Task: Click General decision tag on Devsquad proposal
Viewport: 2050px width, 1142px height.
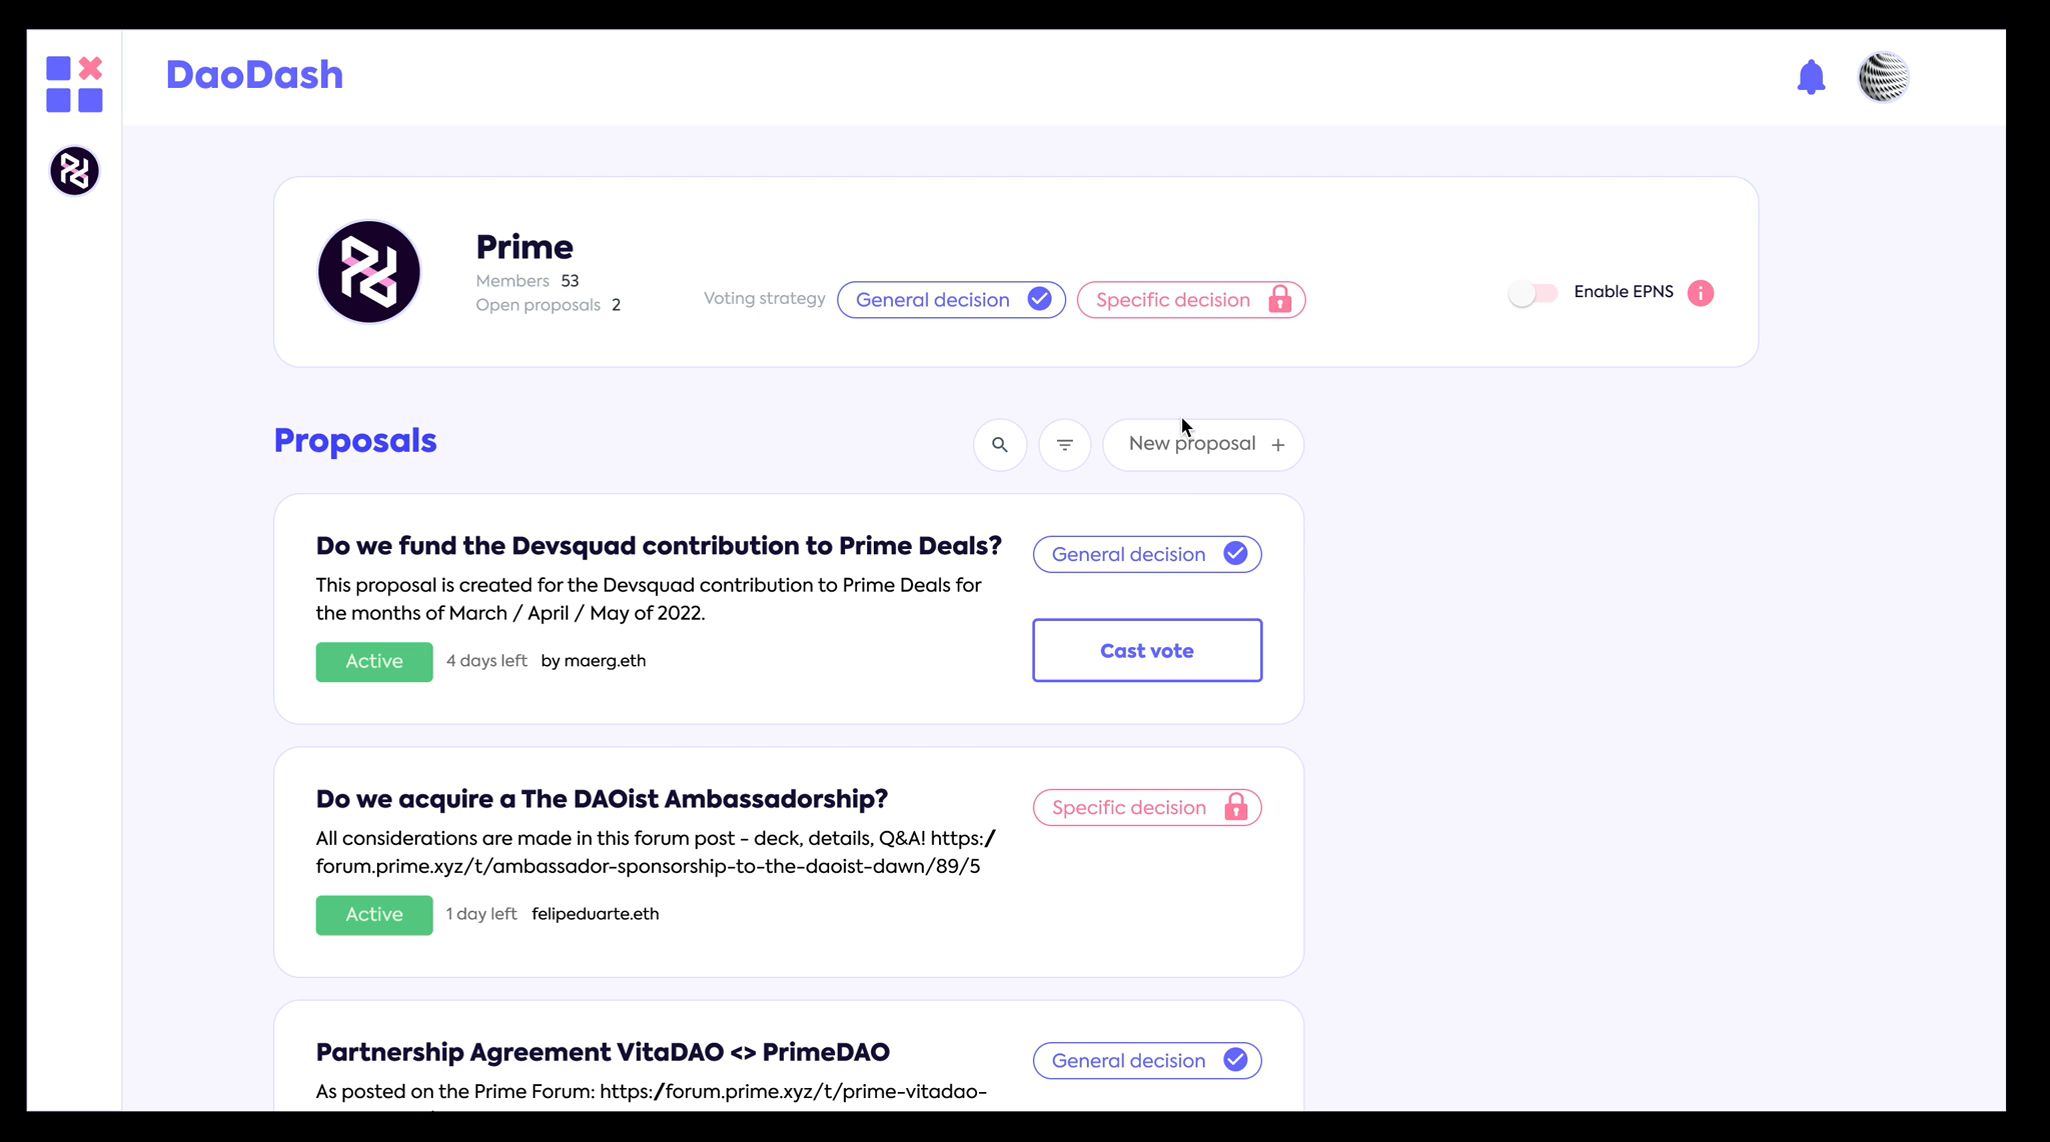Action: 1147,554
